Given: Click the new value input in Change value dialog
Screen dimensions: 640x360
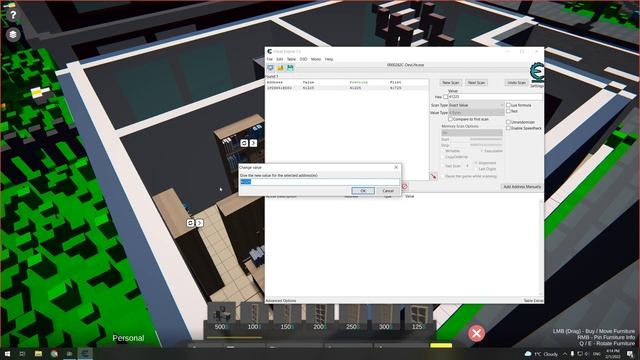Looking at the screenshot, I should click(x=320, y=182).
